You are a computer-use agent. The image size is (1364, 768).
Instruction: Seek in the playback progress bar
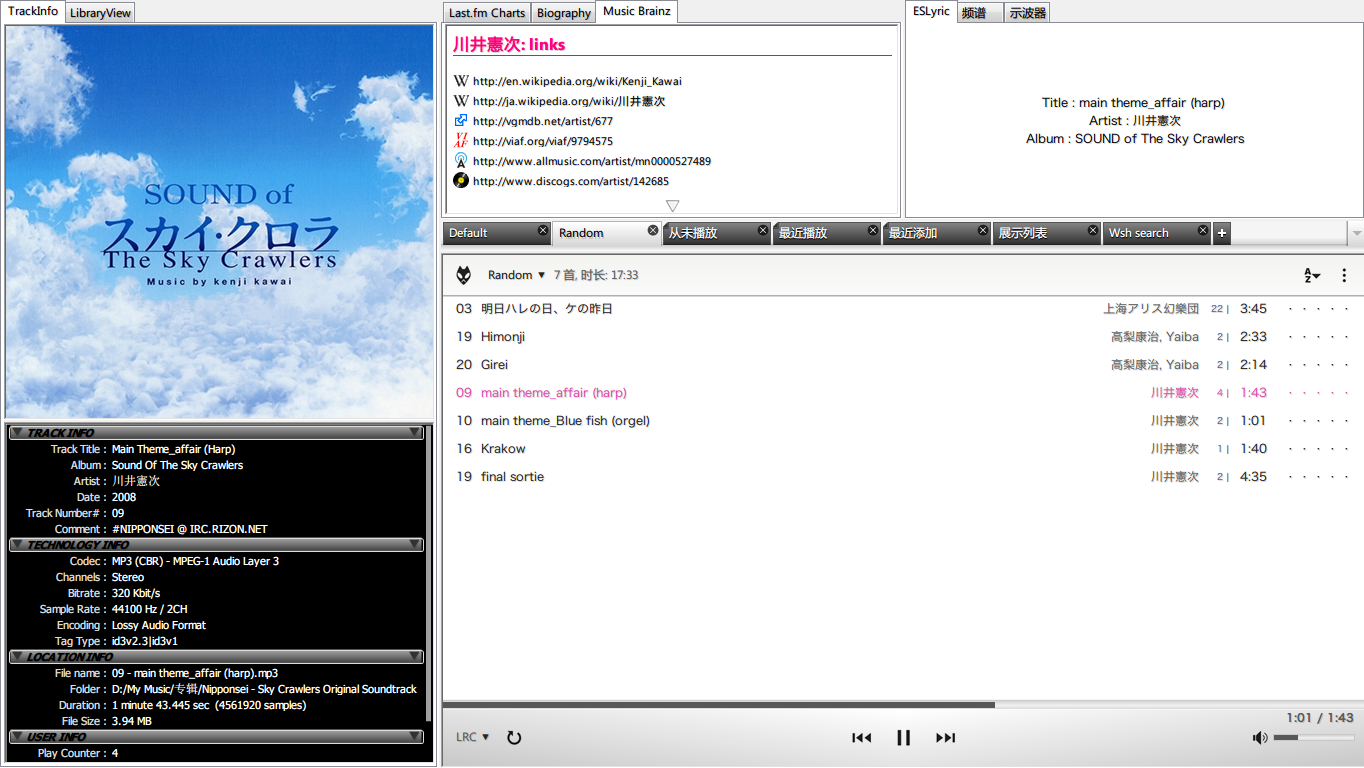coord(903,705)
